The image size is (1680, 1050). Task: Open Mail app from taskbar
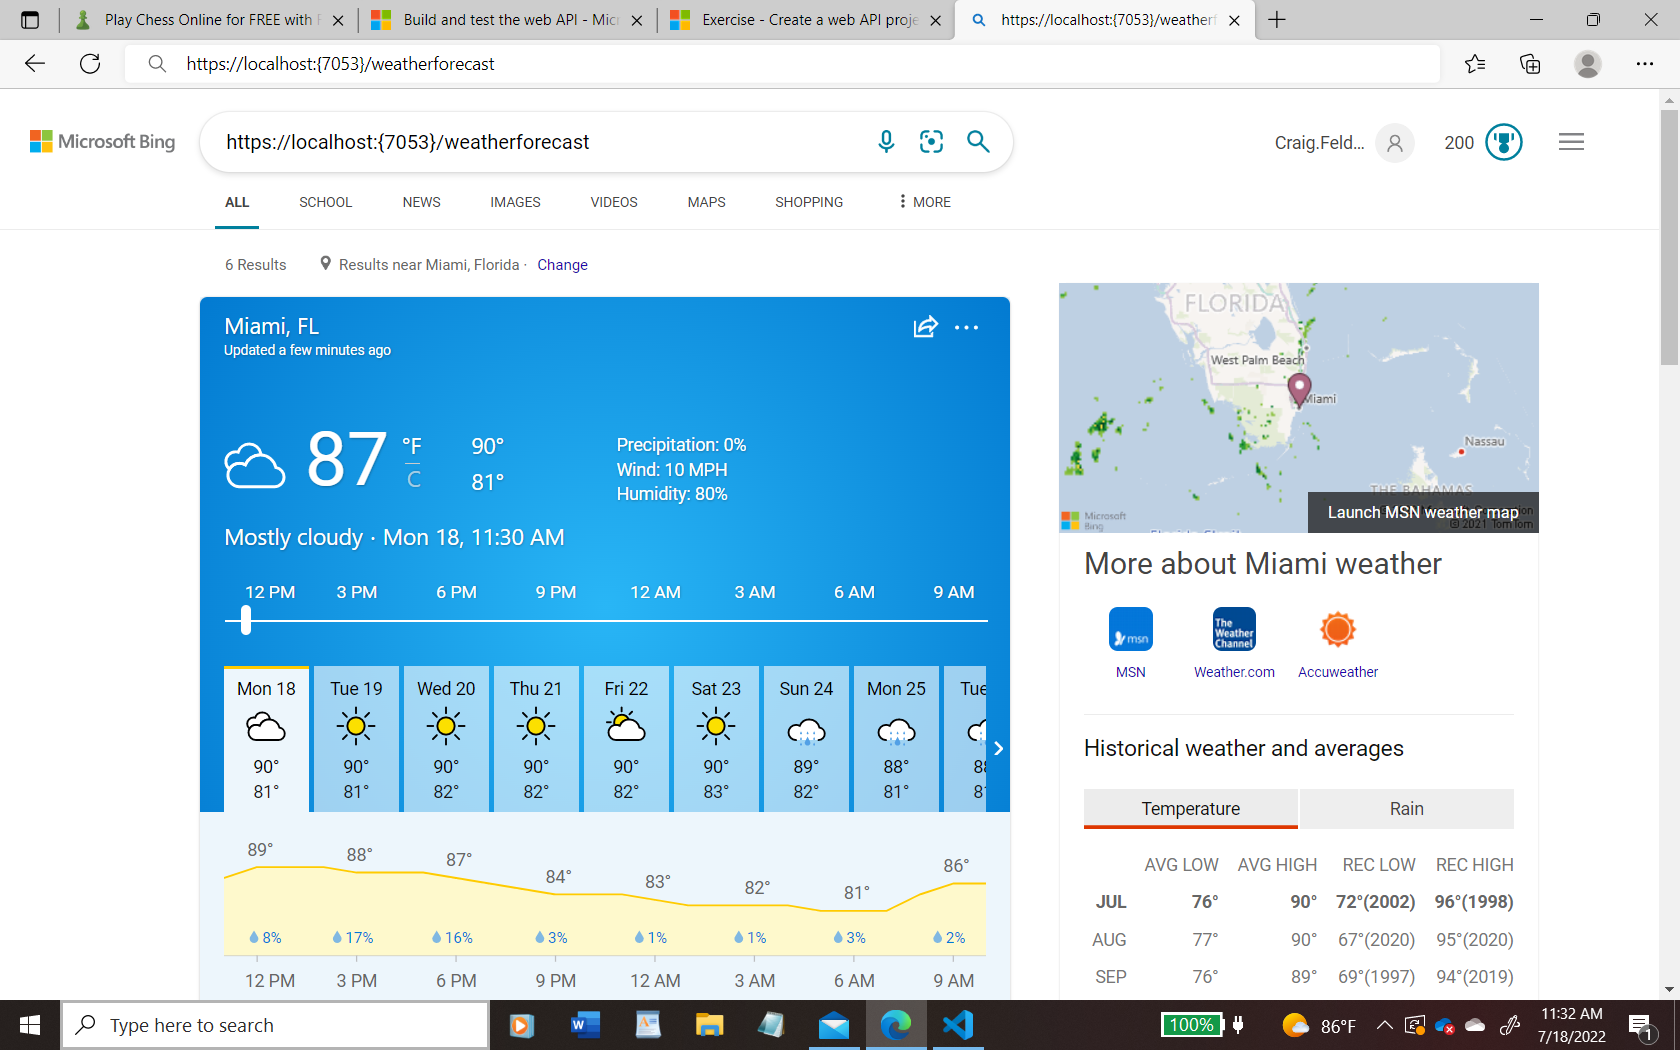834,1025
